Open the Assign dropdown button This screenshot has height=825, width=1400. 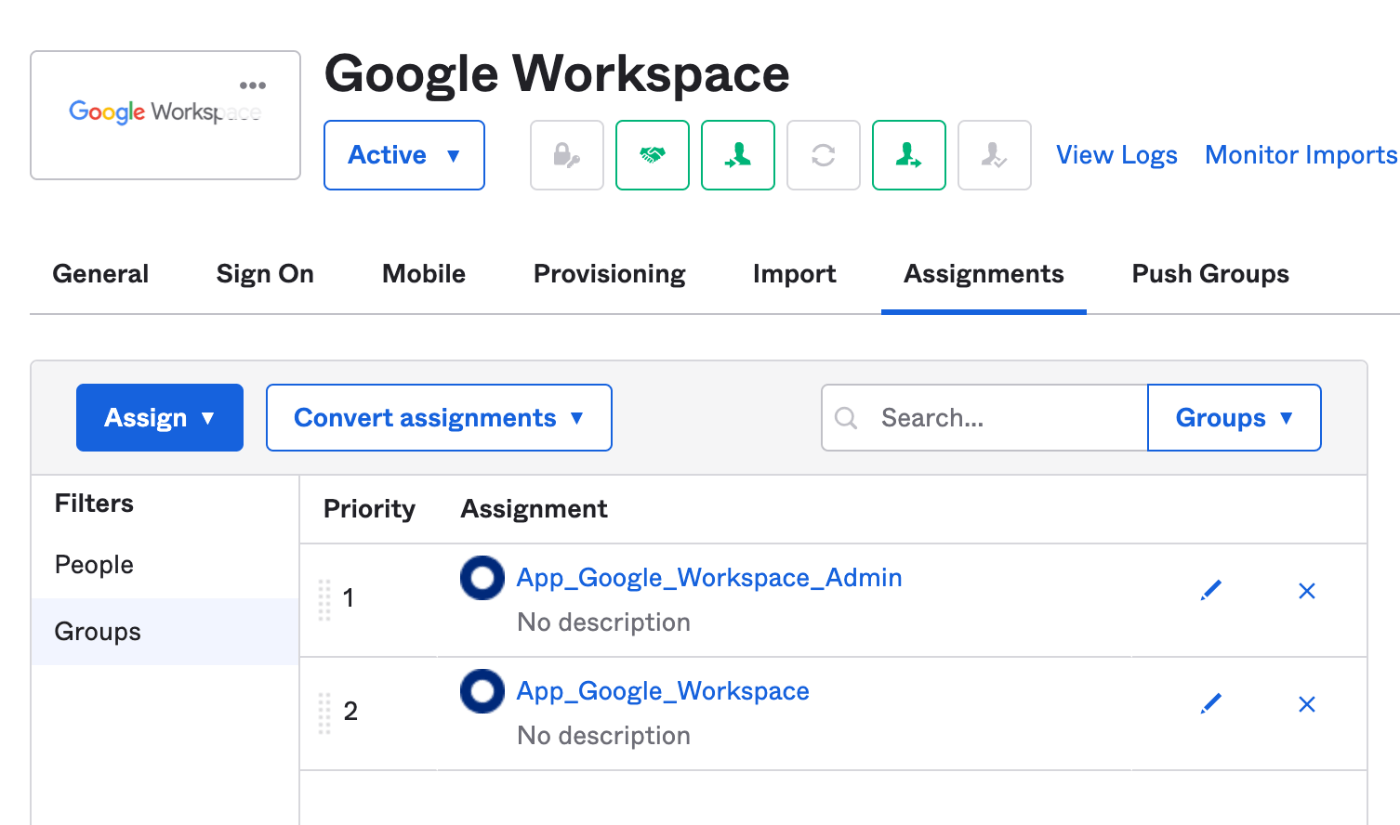point(160,418)
